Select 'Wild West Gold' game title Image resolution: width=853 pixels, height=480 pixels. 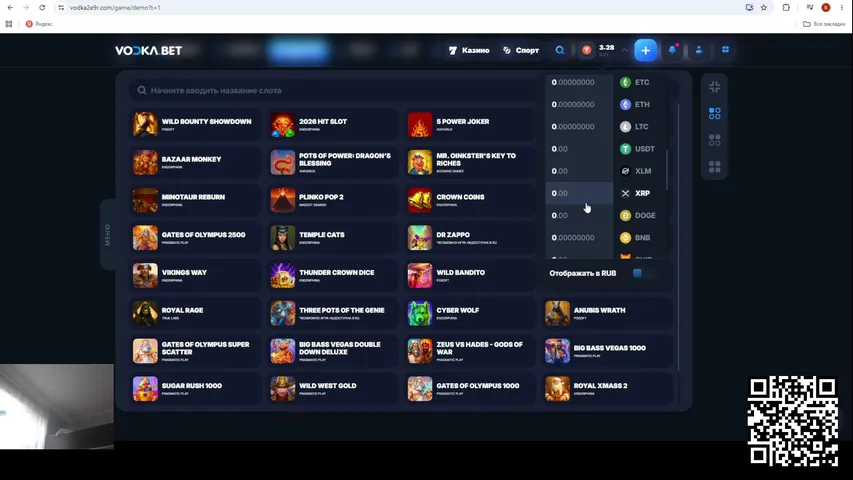tap(327, 385)
